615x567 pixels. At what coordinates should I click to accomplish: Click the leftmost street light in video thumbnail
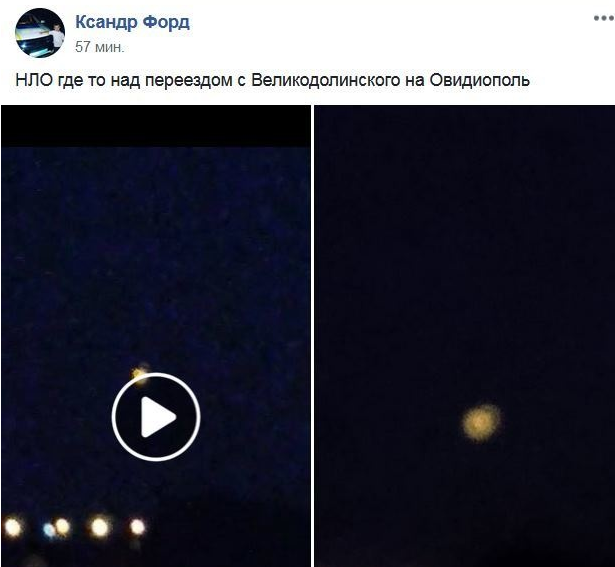point(13,527)
